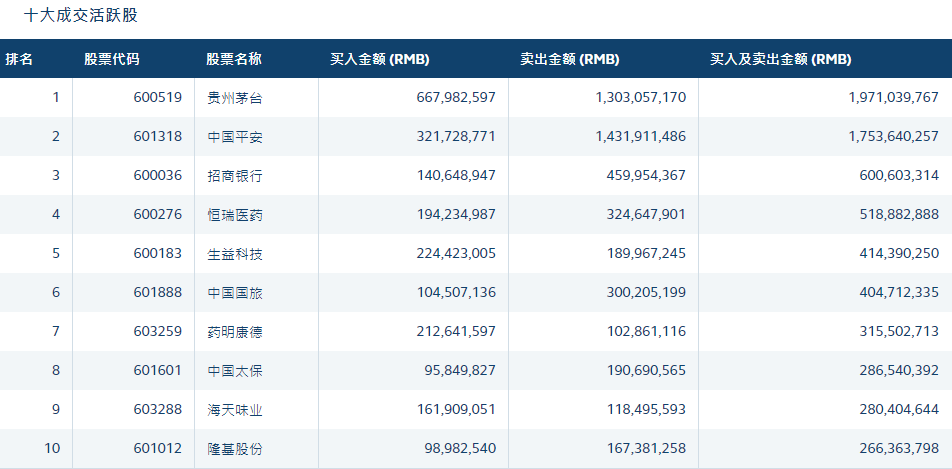Select stock code 601888

(x=158, y=292)
